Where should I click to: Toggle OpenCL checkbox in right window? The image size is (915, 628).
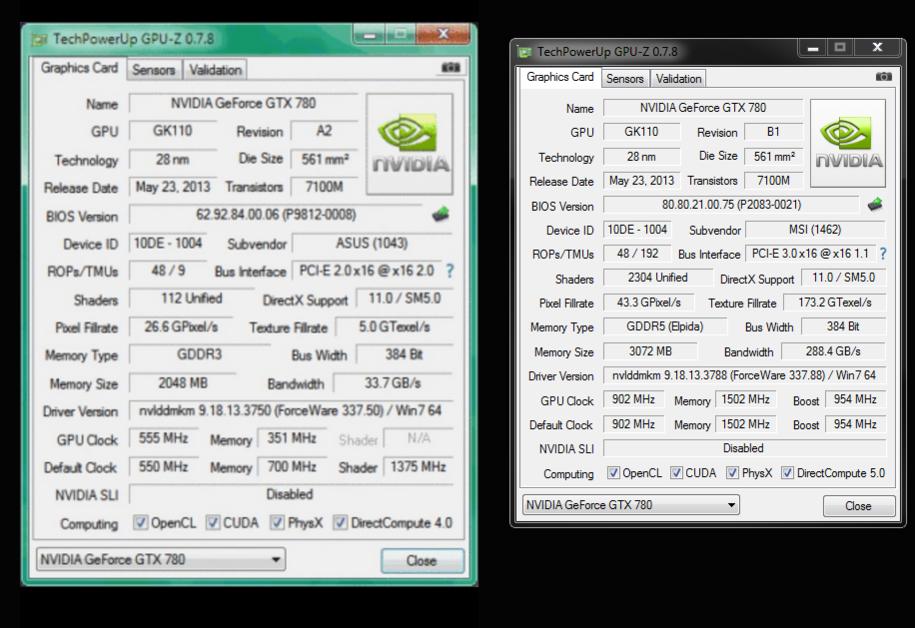pos(613,473)
